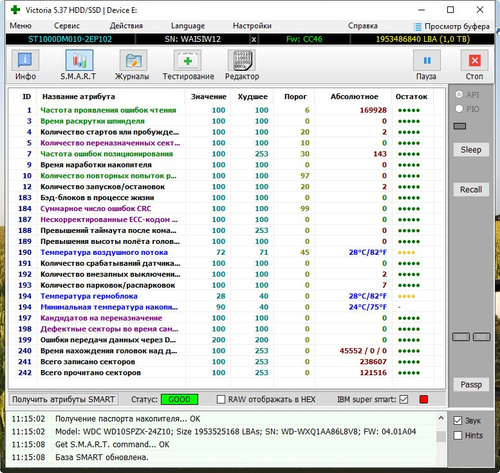Click the Sleep button
Screen dimensions: 500x473
click(471, 150)
